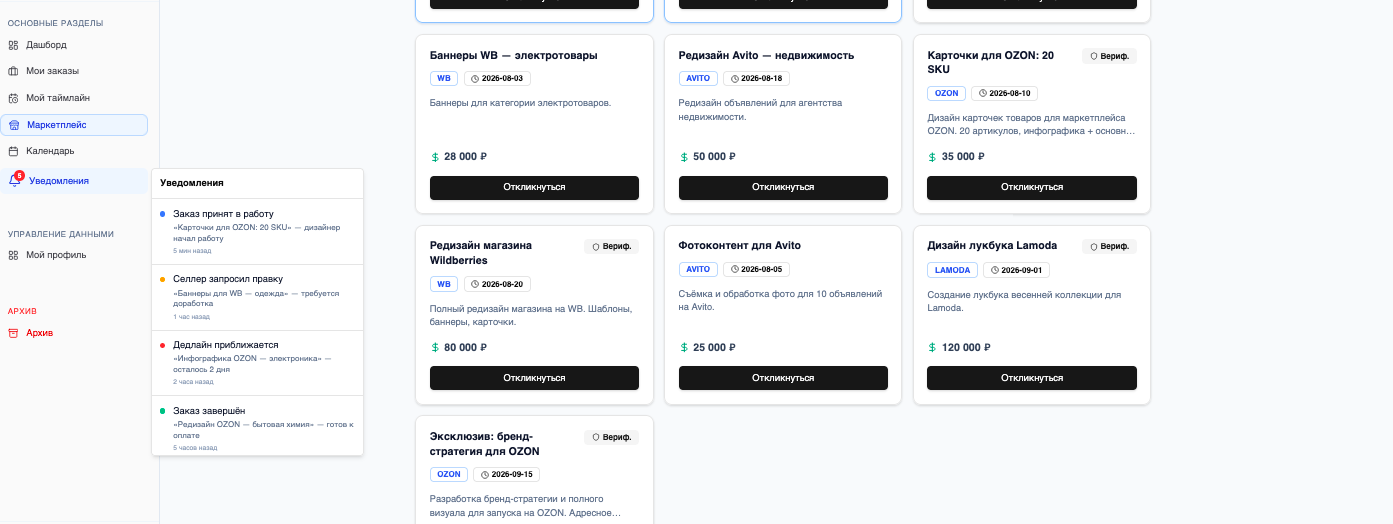Click the blue dot of Заказ принят notification

click(163, 214)
